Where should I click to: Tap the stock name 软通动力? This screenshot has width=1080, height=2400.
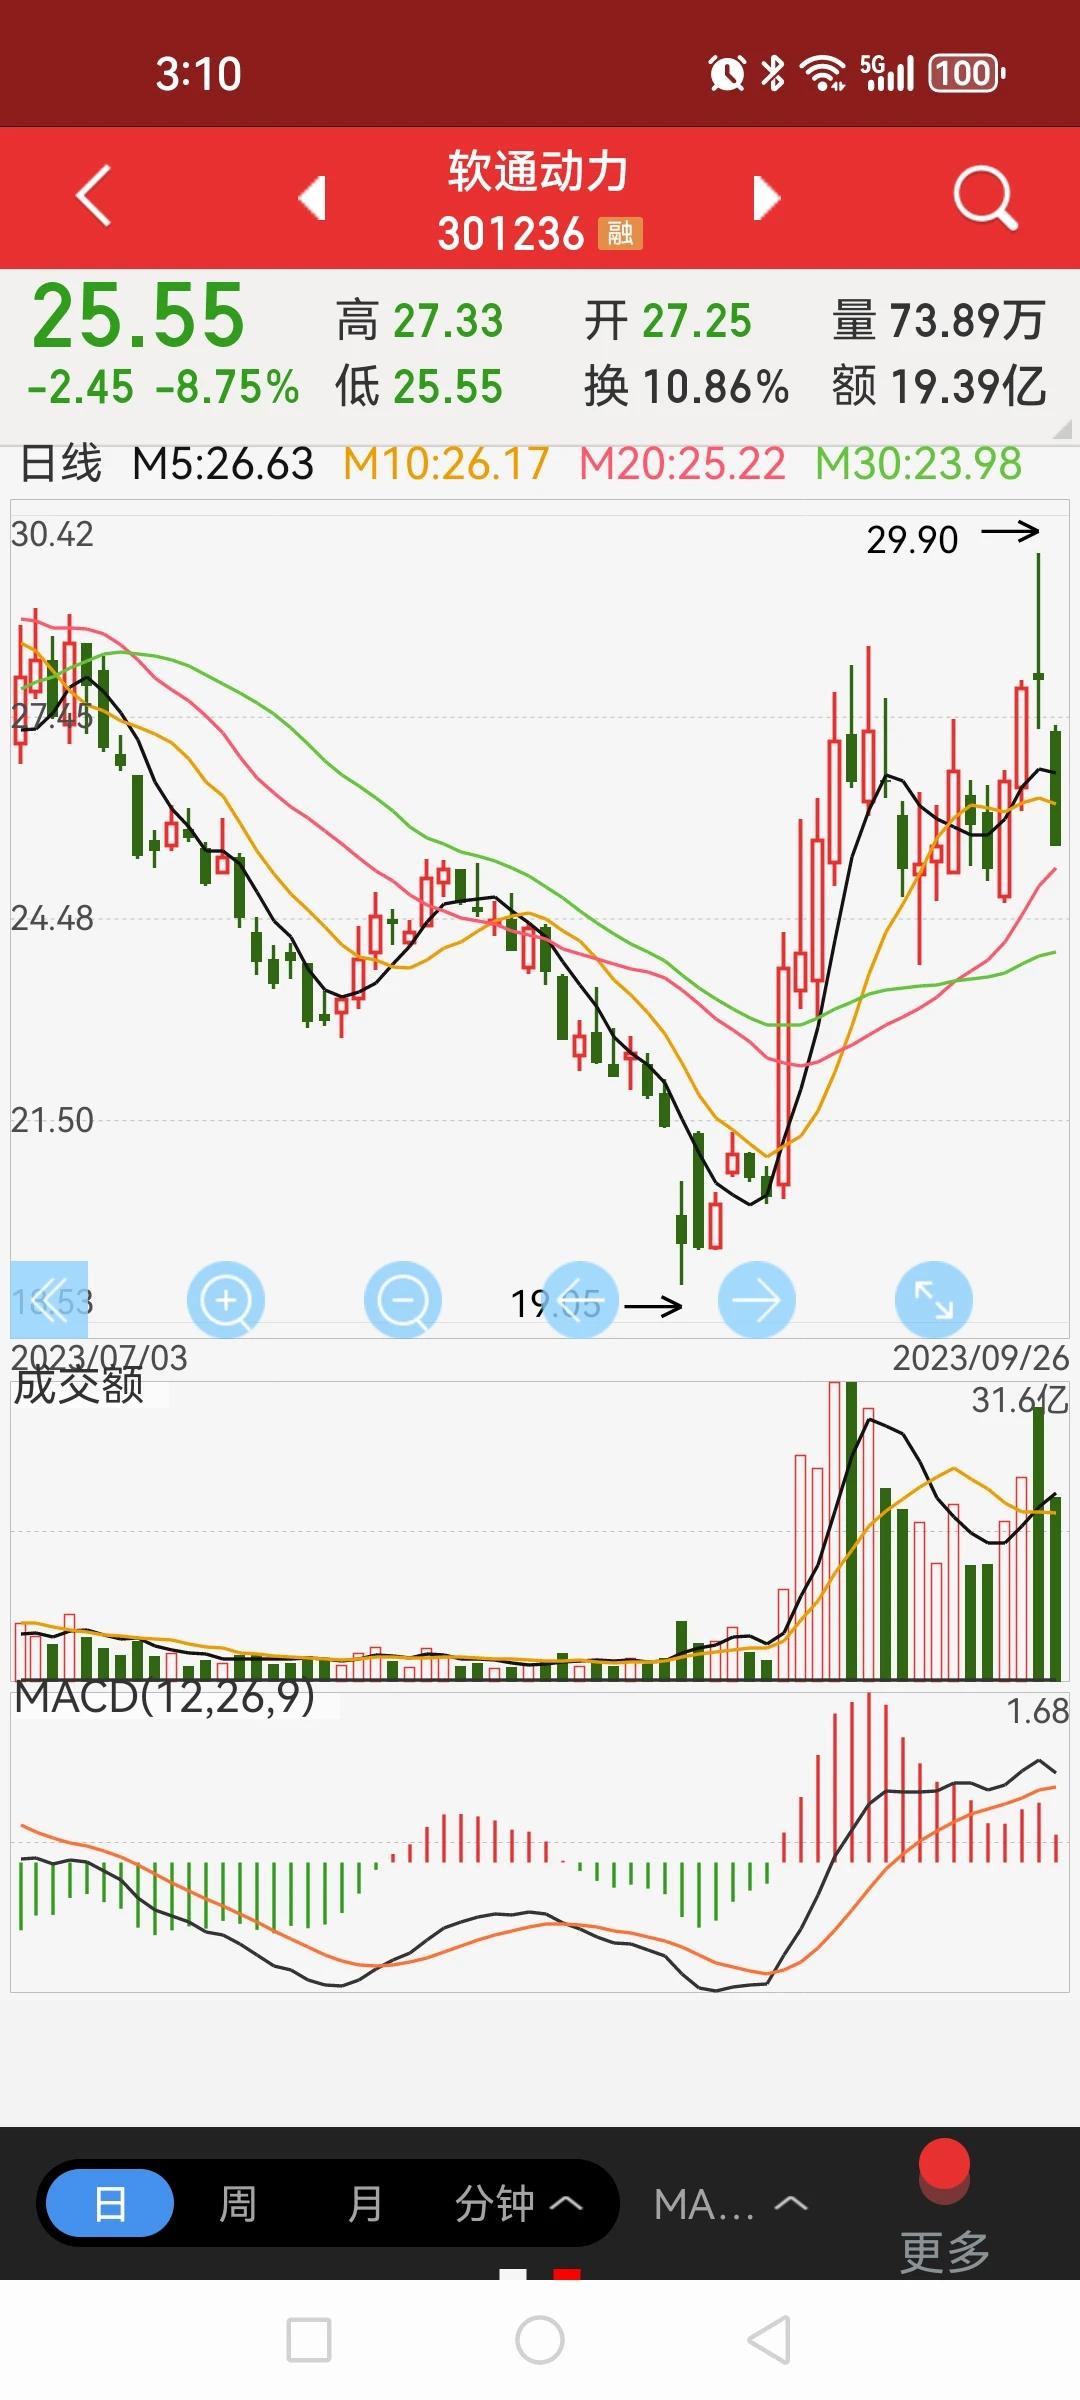[x=539, y=171]
